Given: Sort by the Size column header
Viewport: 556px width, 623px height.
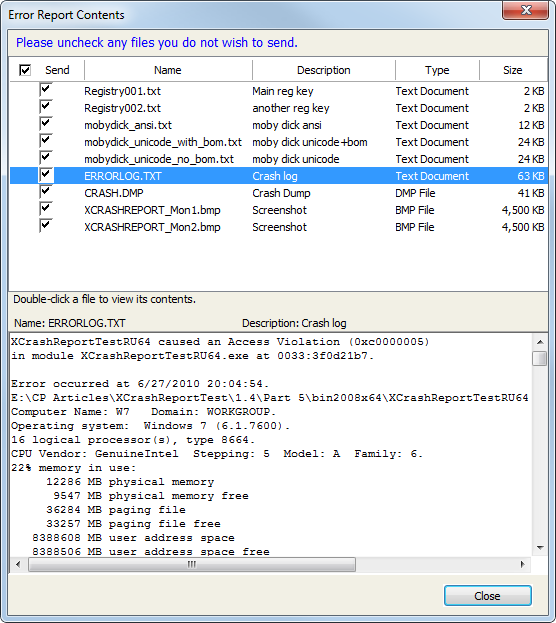Looking at the screenshot, I should click(x=513, y=70).
